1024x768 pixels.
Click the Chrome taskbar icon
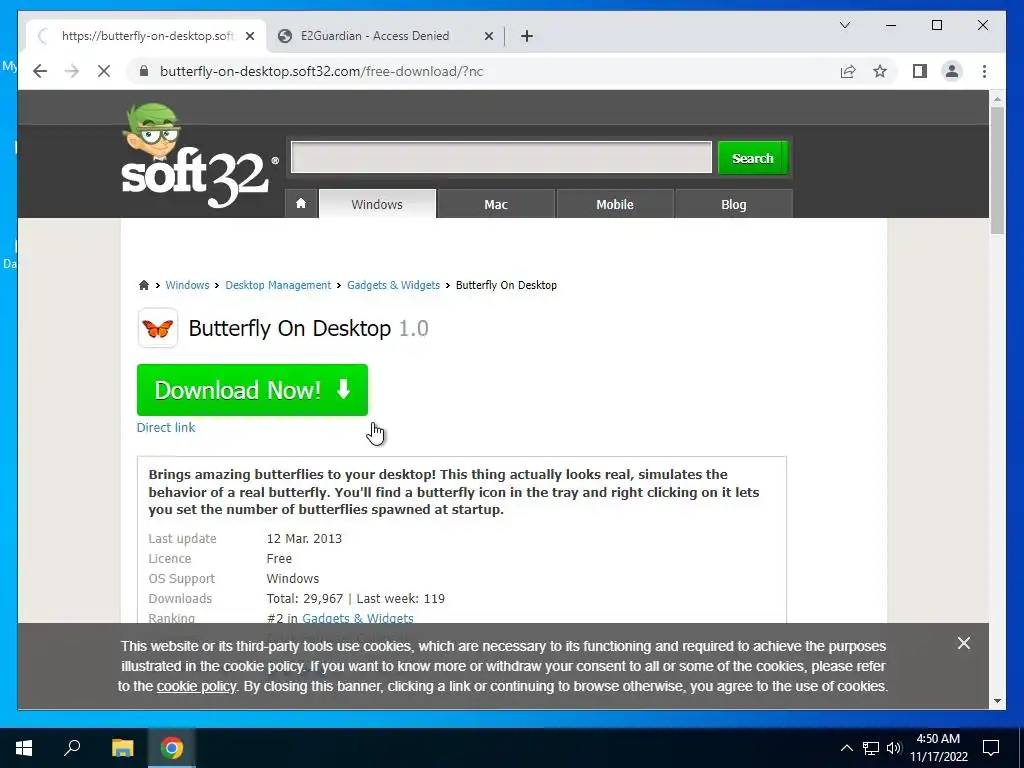pos(172,748)
